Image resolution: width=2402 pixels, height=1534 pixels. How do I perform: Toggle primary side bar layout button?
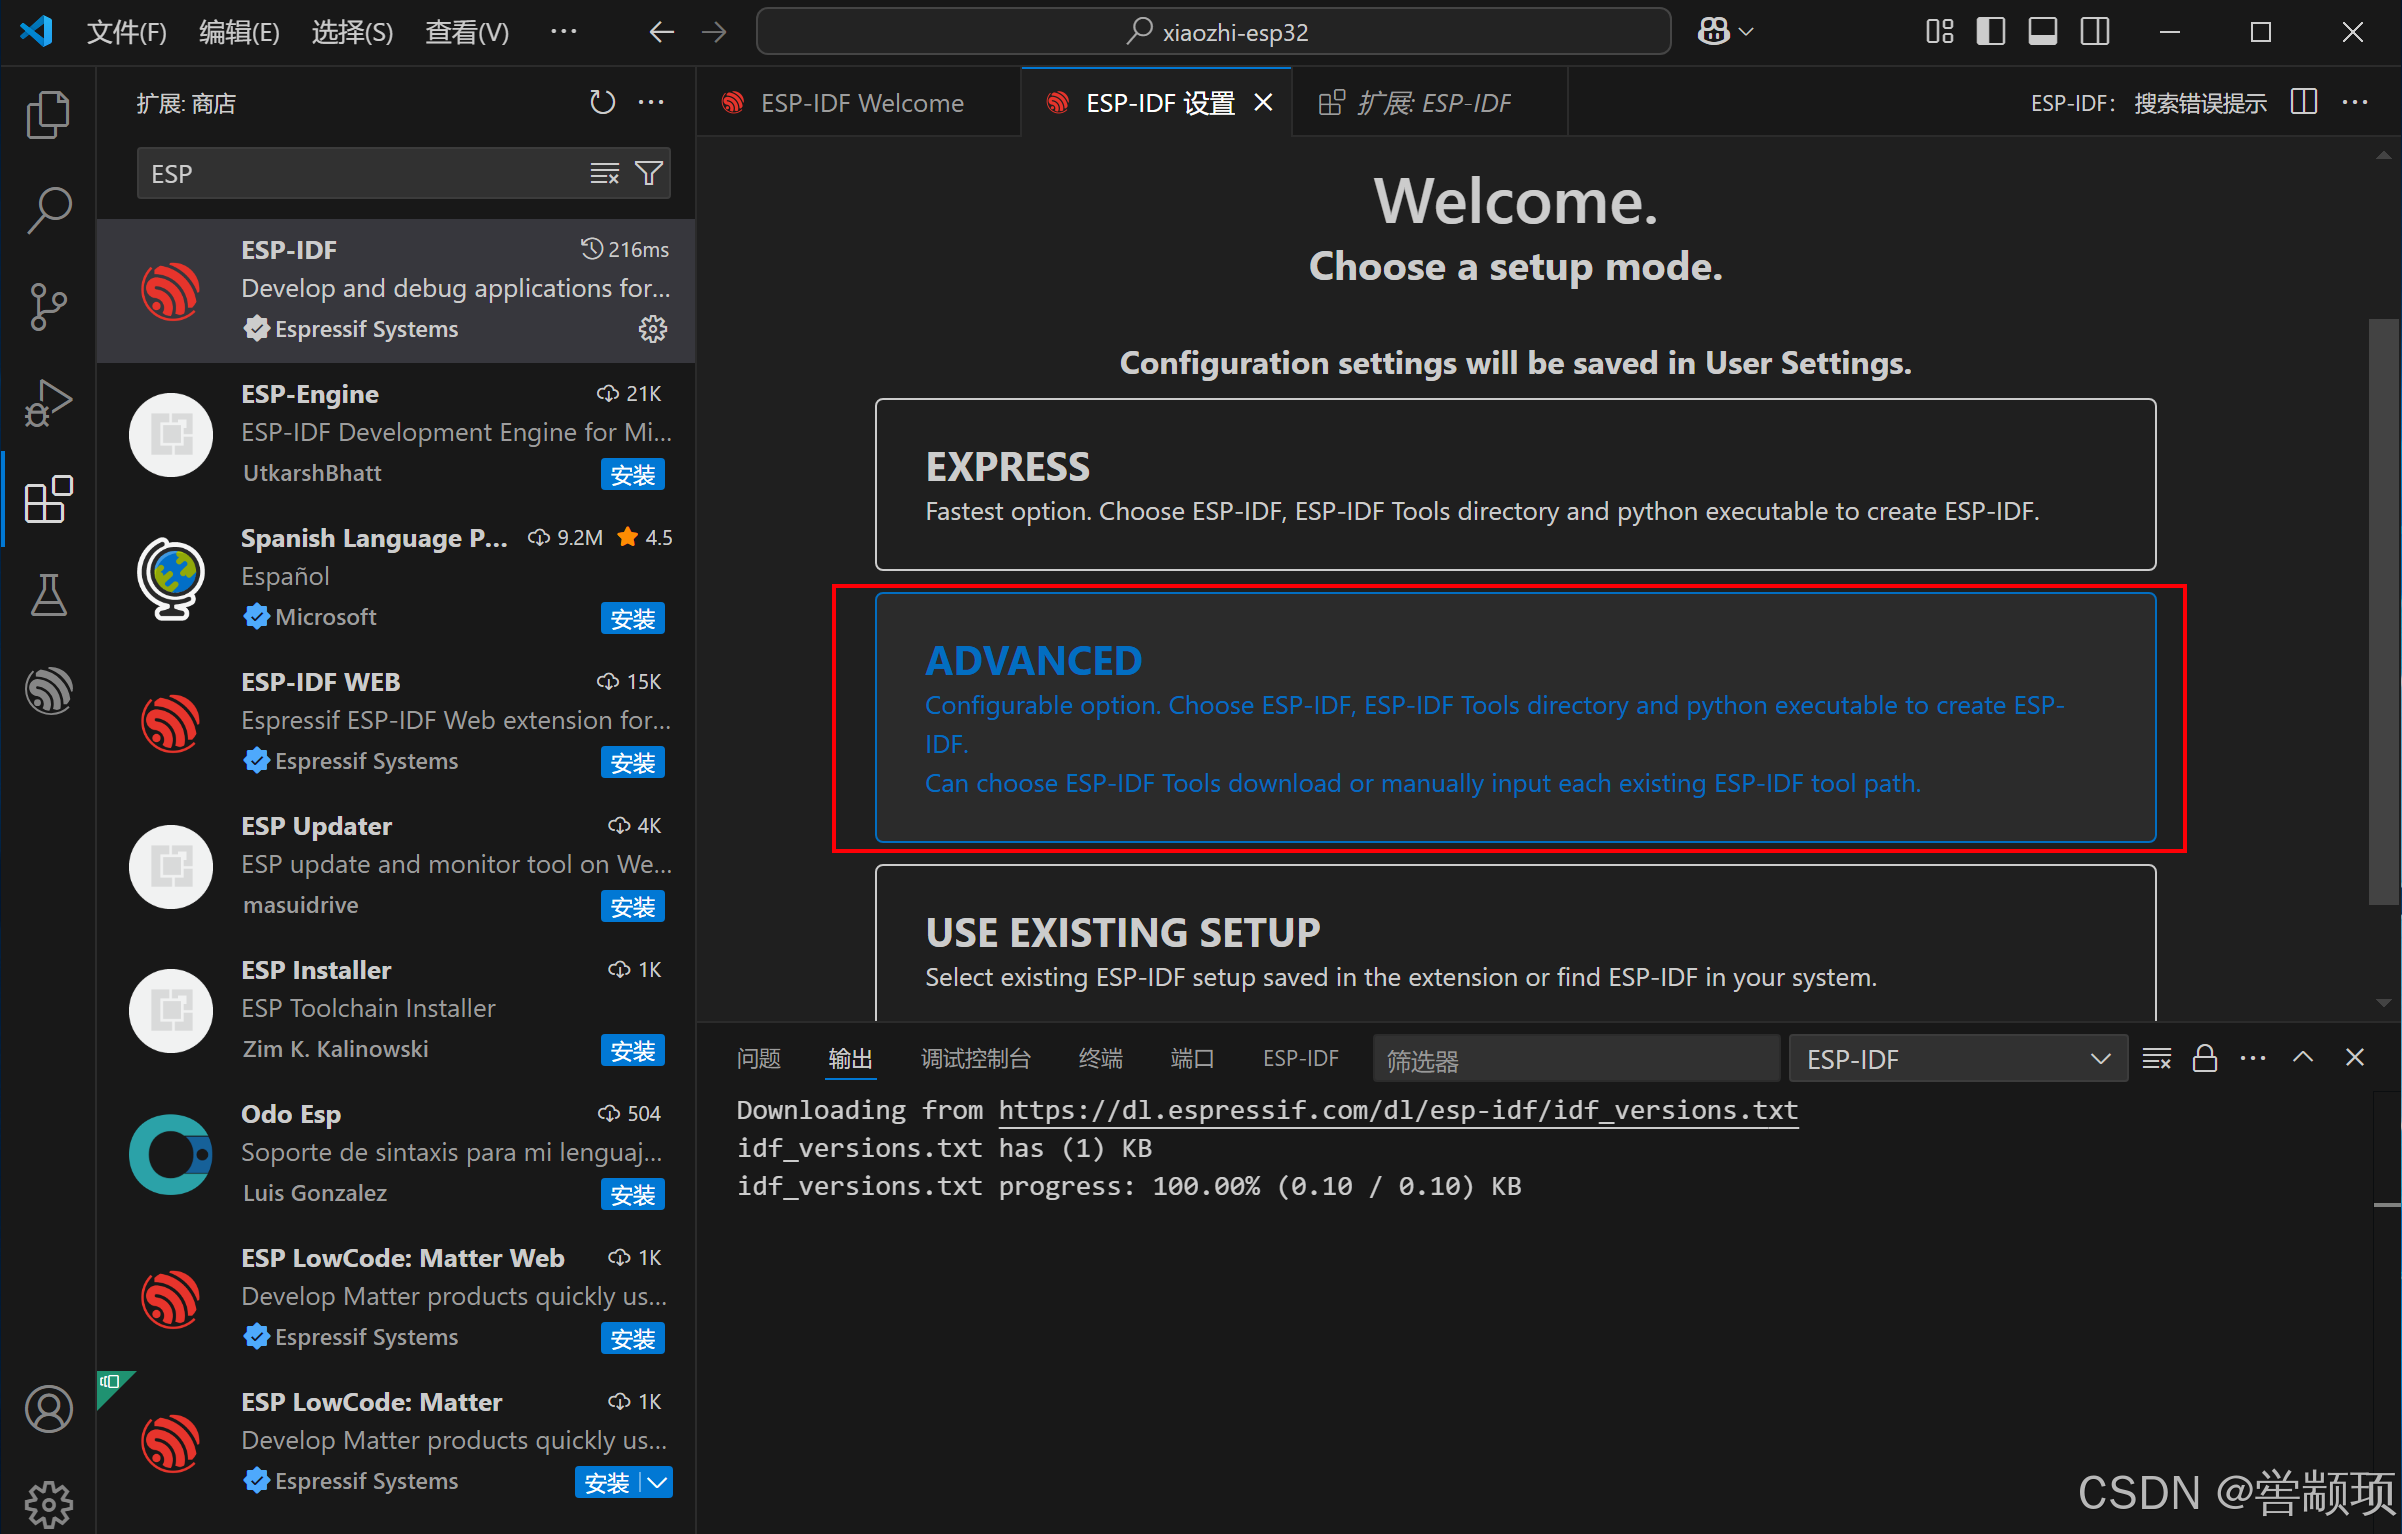tap(1990, 32)
